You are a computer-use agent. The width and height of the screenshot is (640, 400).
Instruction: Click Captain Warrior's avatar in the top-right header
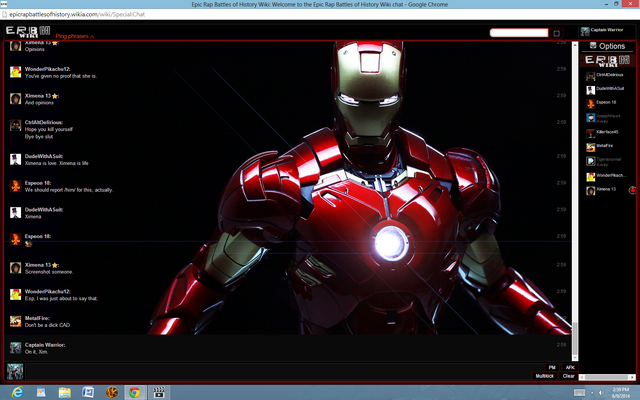[585, 31]
